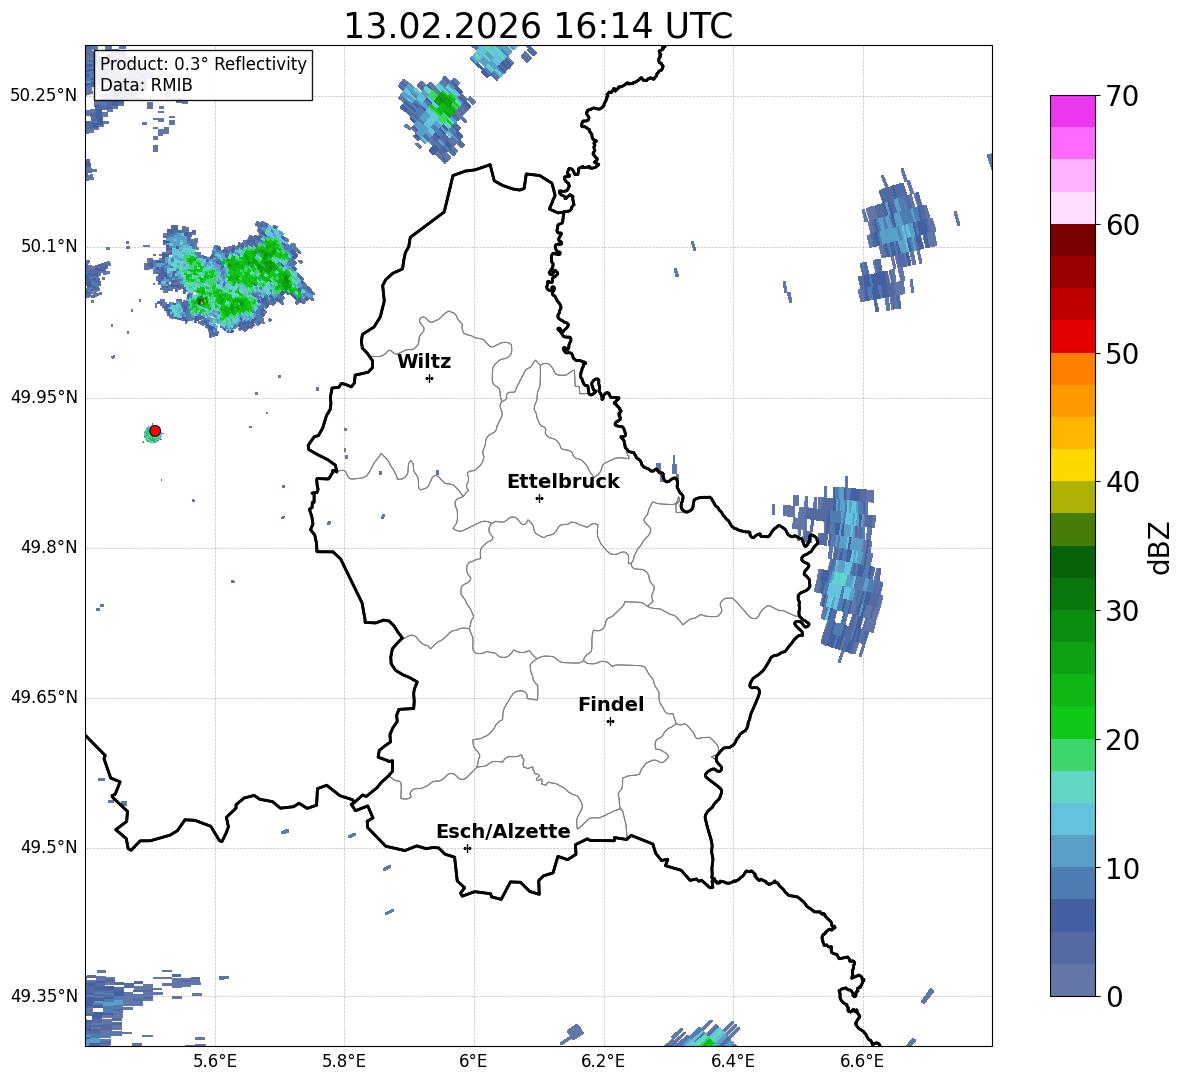This screenshot has height=1081, width=1184.
Task: Click the colorbar tick value 70
Action: (1122, 97)
